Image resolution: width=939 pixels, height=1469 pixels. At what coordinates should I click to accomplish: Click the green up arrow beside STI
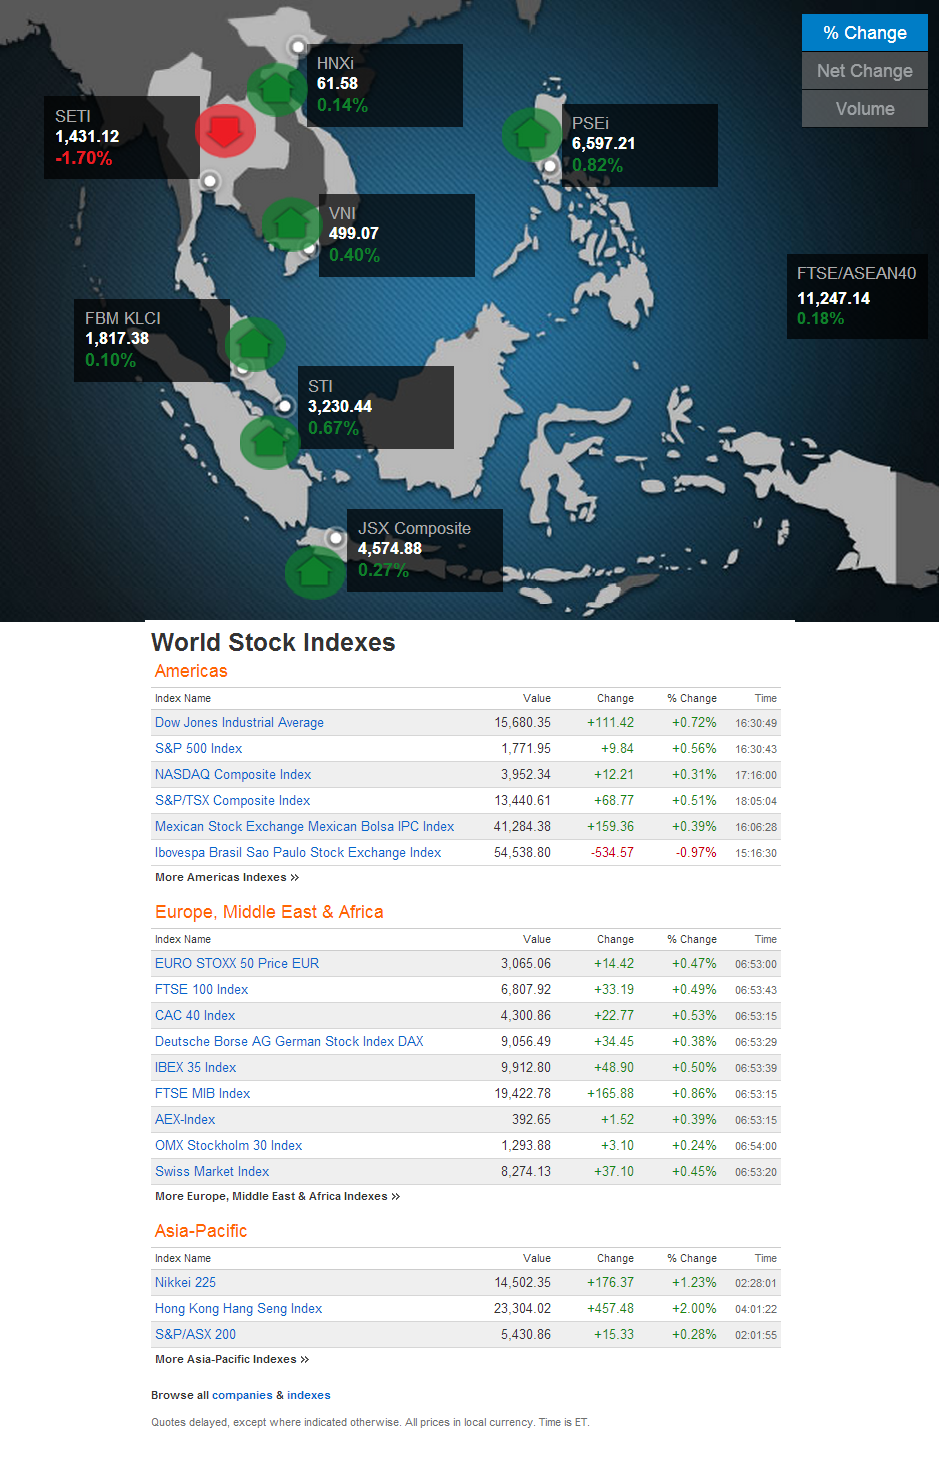point(270,441)
